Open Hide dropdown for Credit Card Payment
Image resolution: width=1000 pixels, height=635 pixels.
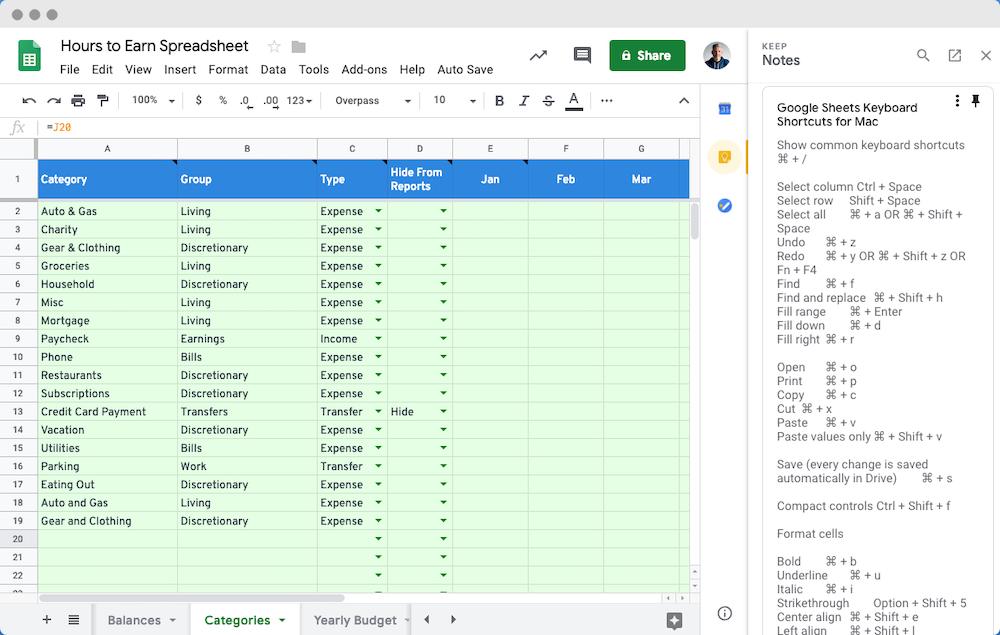click(x=443, y=411)
